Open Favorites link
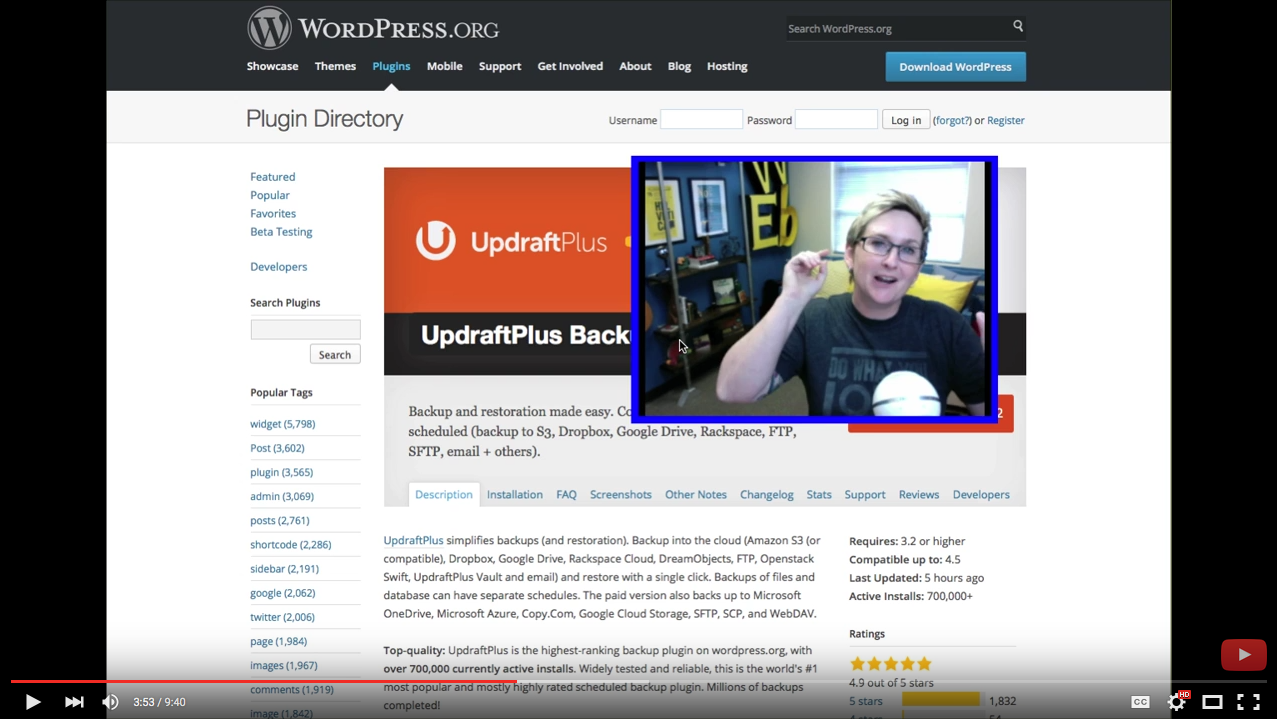The image size is (1277, 719). coord(273,213)
